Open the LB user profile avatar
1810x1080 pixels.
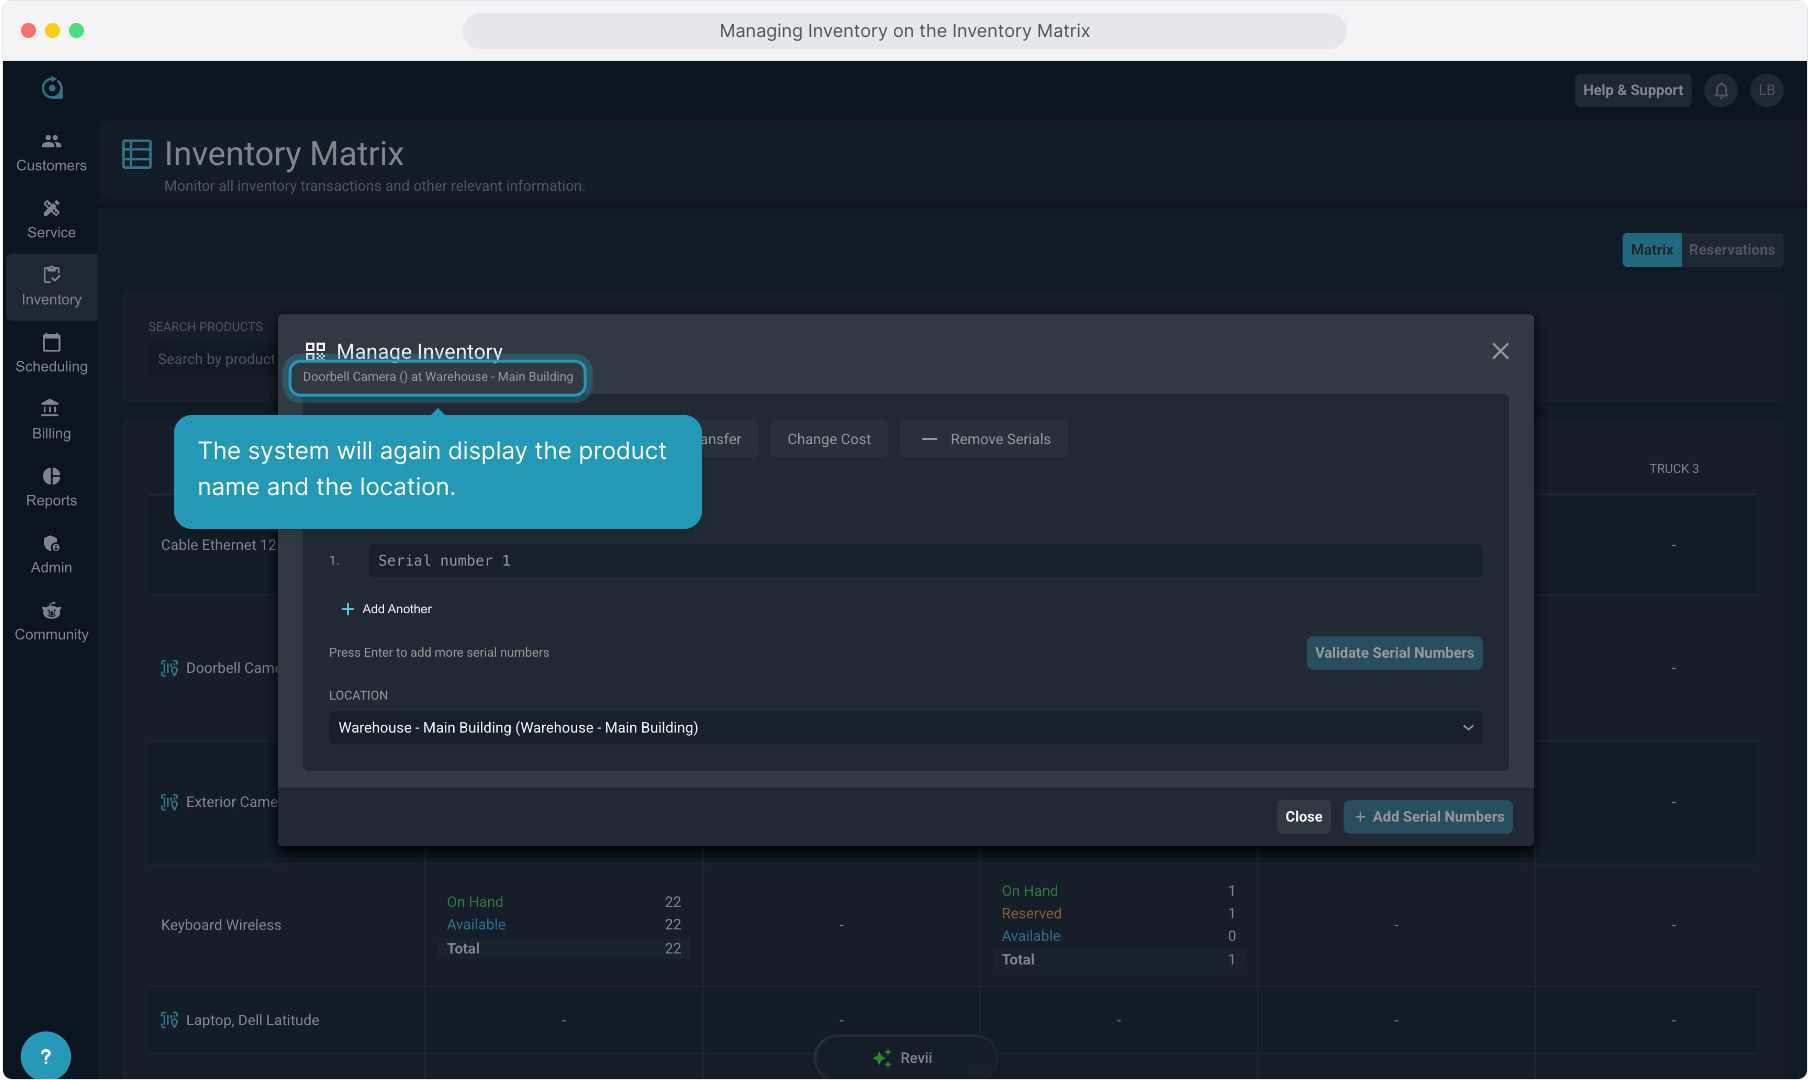[x=1767, y=90]
